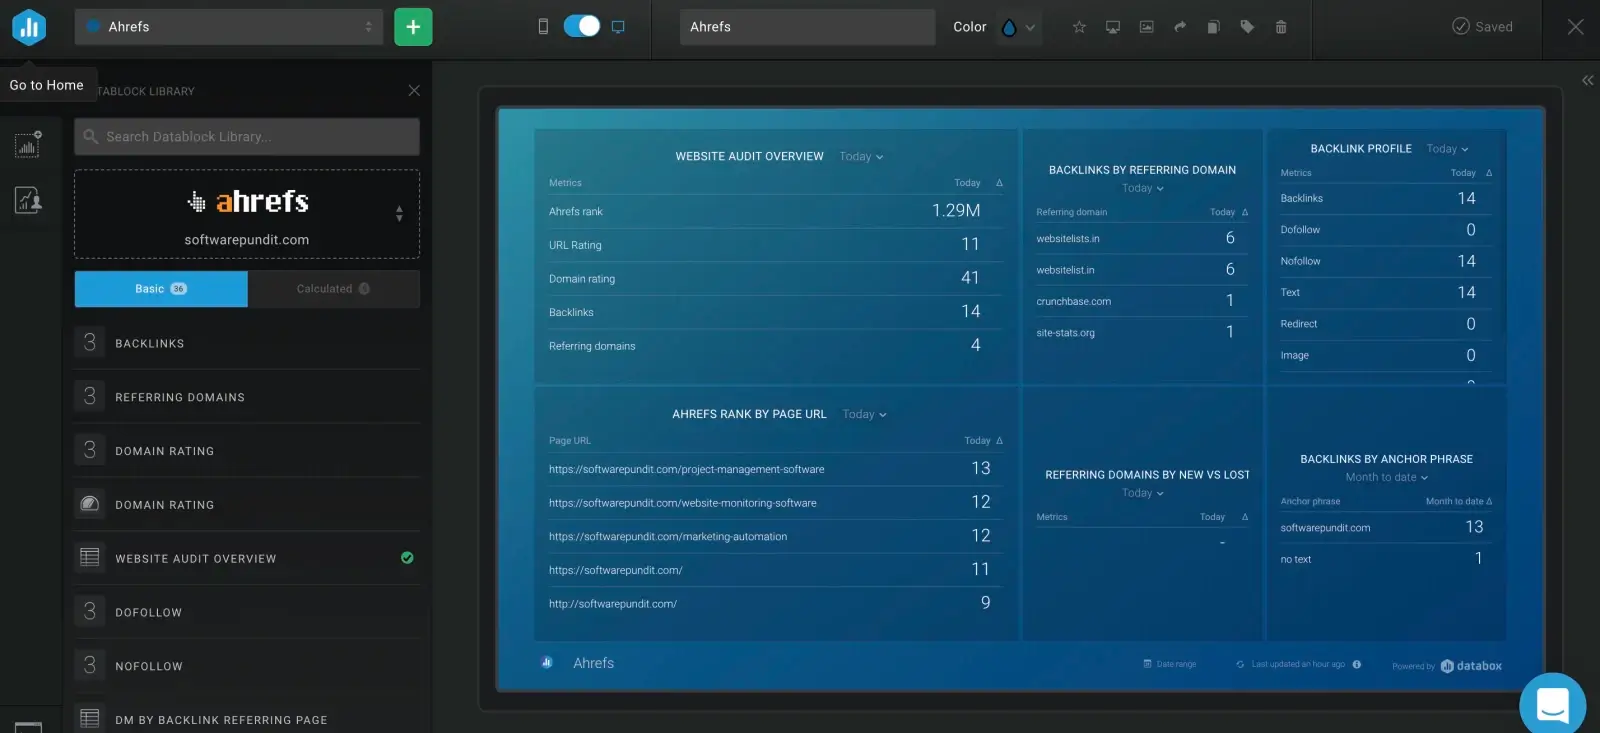Click the last updated info icon
The image size is (1600, 733).
pyautogui.click(x=1357, y=664)
